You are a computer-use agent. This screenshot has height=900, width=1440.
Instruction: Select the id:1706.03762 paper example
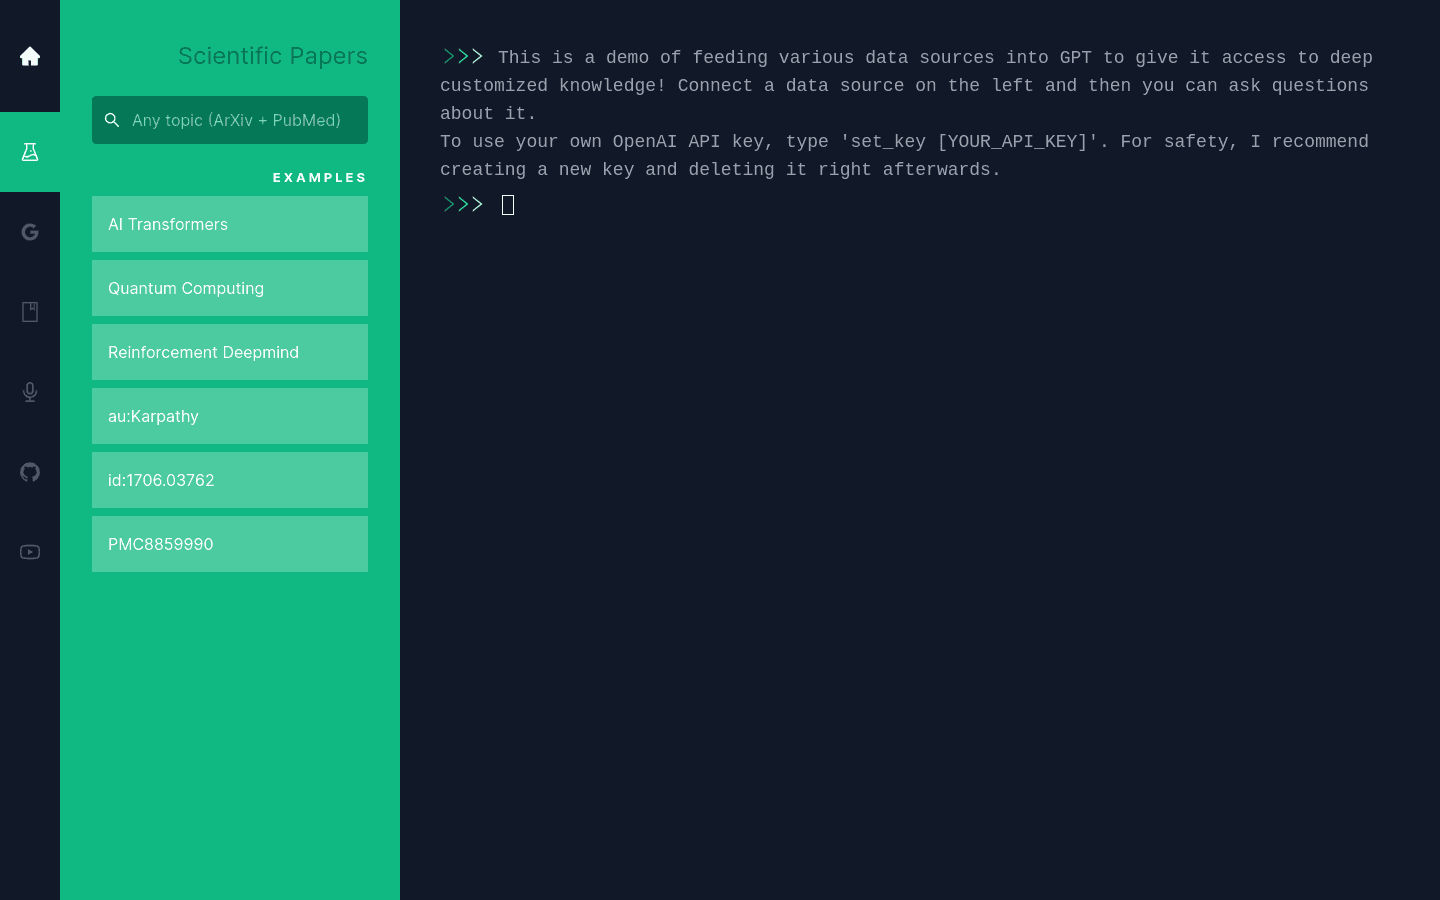click(230, 480)
